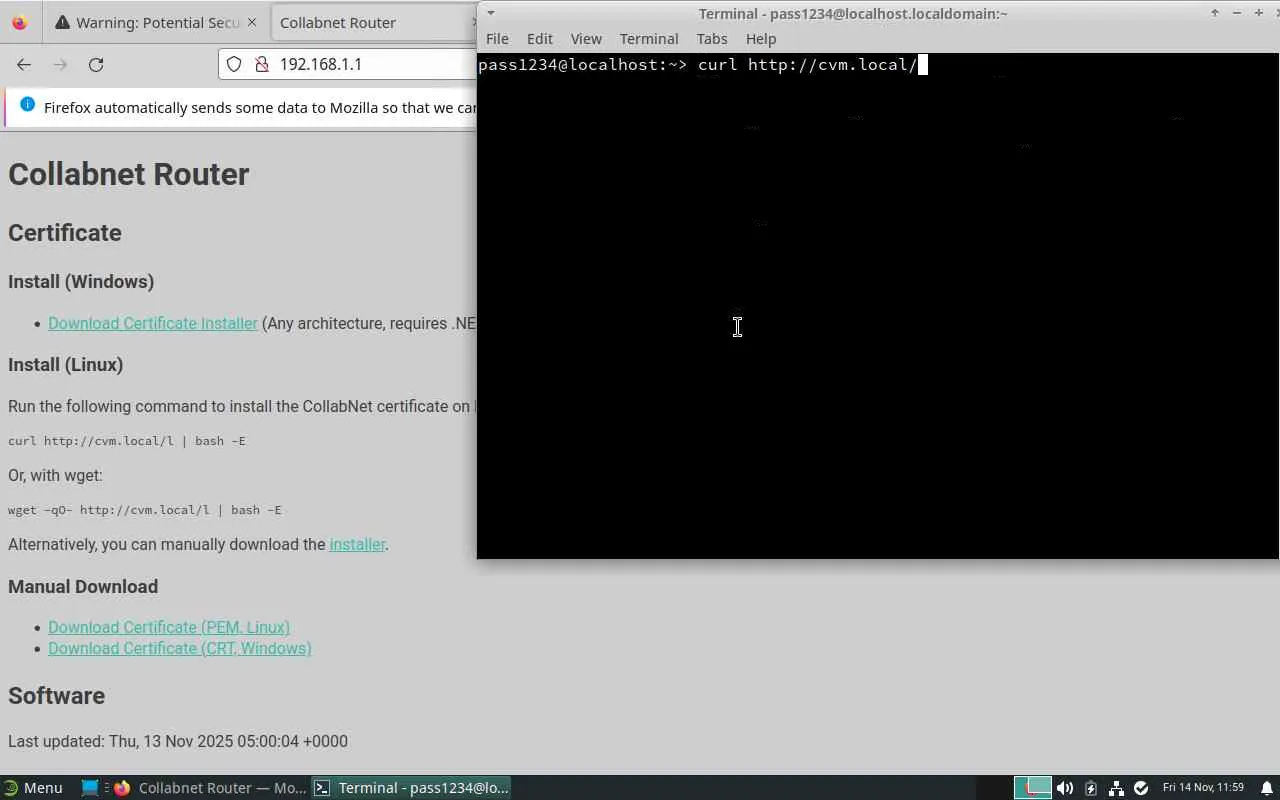The height and width of the screenshot is (800, 1280).
Task: Click Download Certificate (CRT, Windows) link
Action: 180,648
